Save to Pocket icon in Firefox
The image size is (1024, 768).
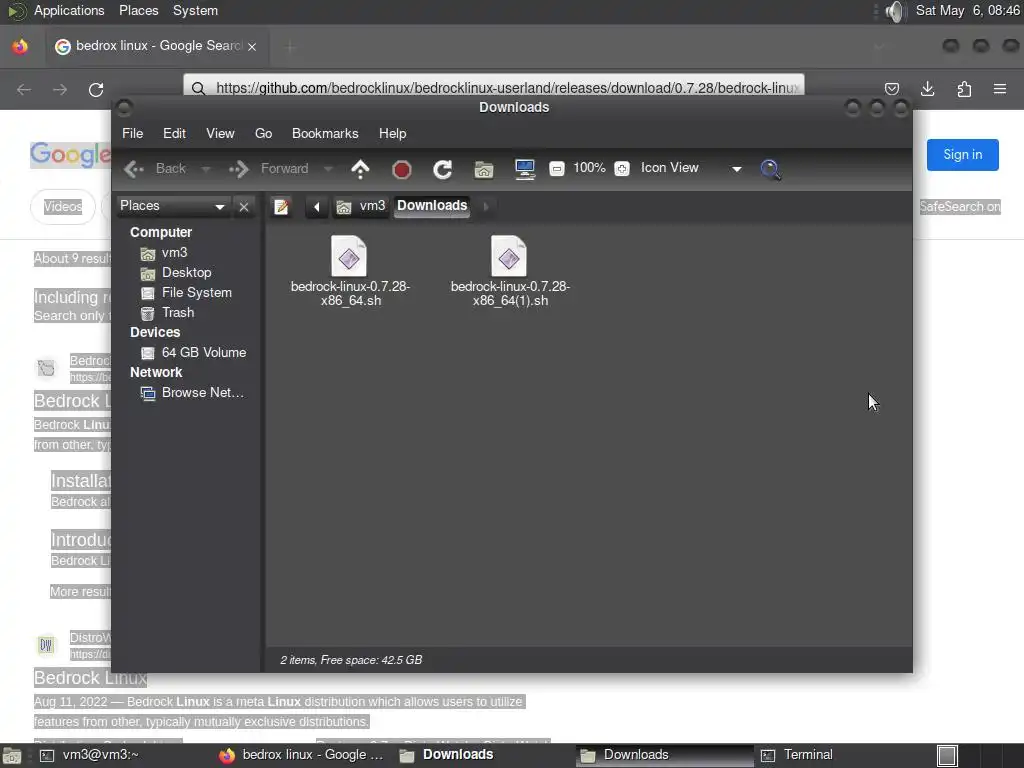pyautogui.click(x=891, y=89)
